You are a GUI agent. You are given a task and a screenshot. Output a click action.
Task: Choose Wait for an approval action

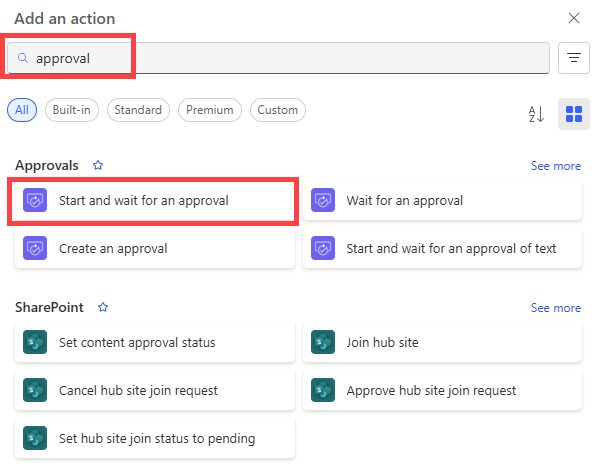(442, 201)
